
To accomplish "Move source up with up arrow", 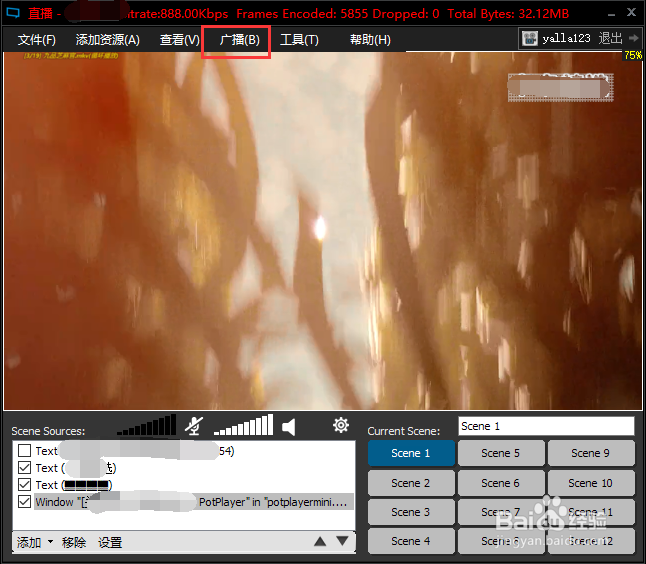I will [x=320, y=541].
